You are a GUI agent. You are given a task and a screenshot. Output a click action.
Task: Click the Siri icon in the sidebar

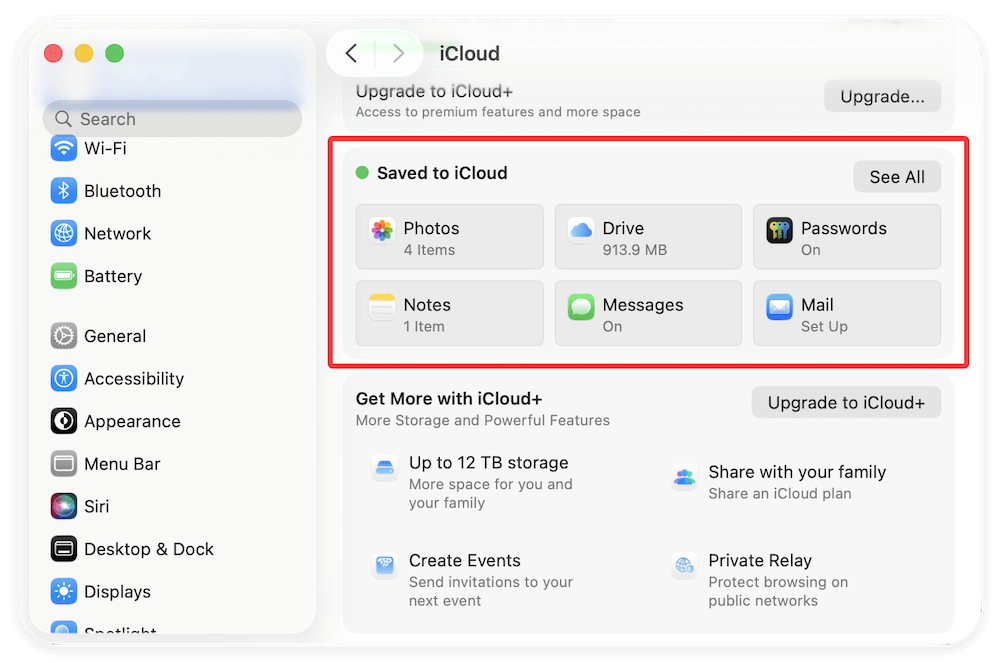click(x=63, y=506)
